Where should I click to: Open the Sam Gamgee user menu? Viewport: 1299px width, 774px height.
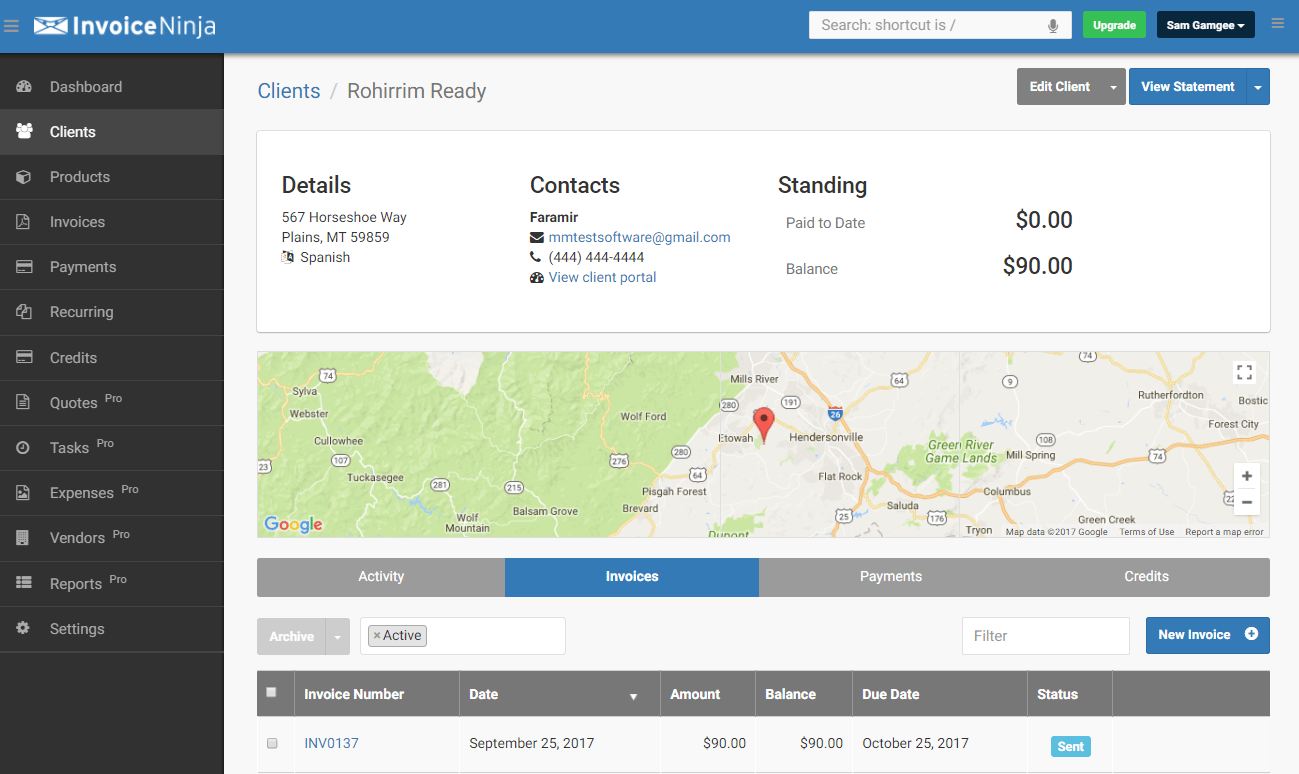point(1205,26)
